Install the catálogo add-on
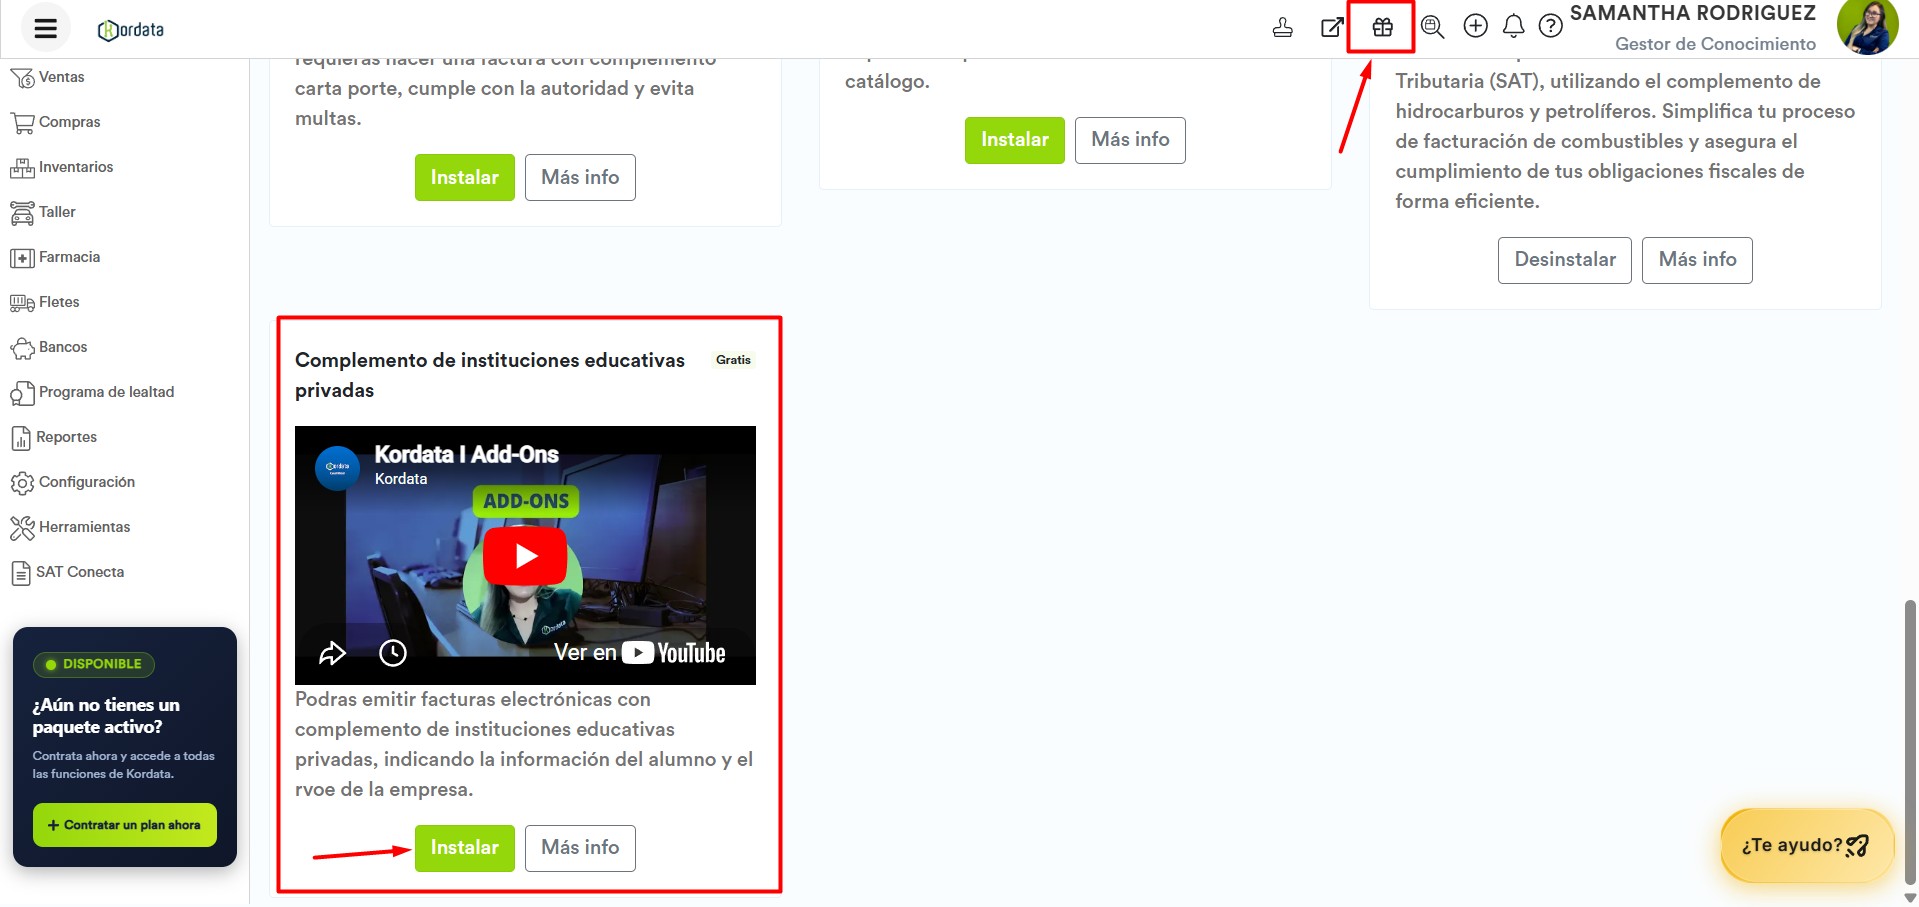 click(x=1015, y=140)
